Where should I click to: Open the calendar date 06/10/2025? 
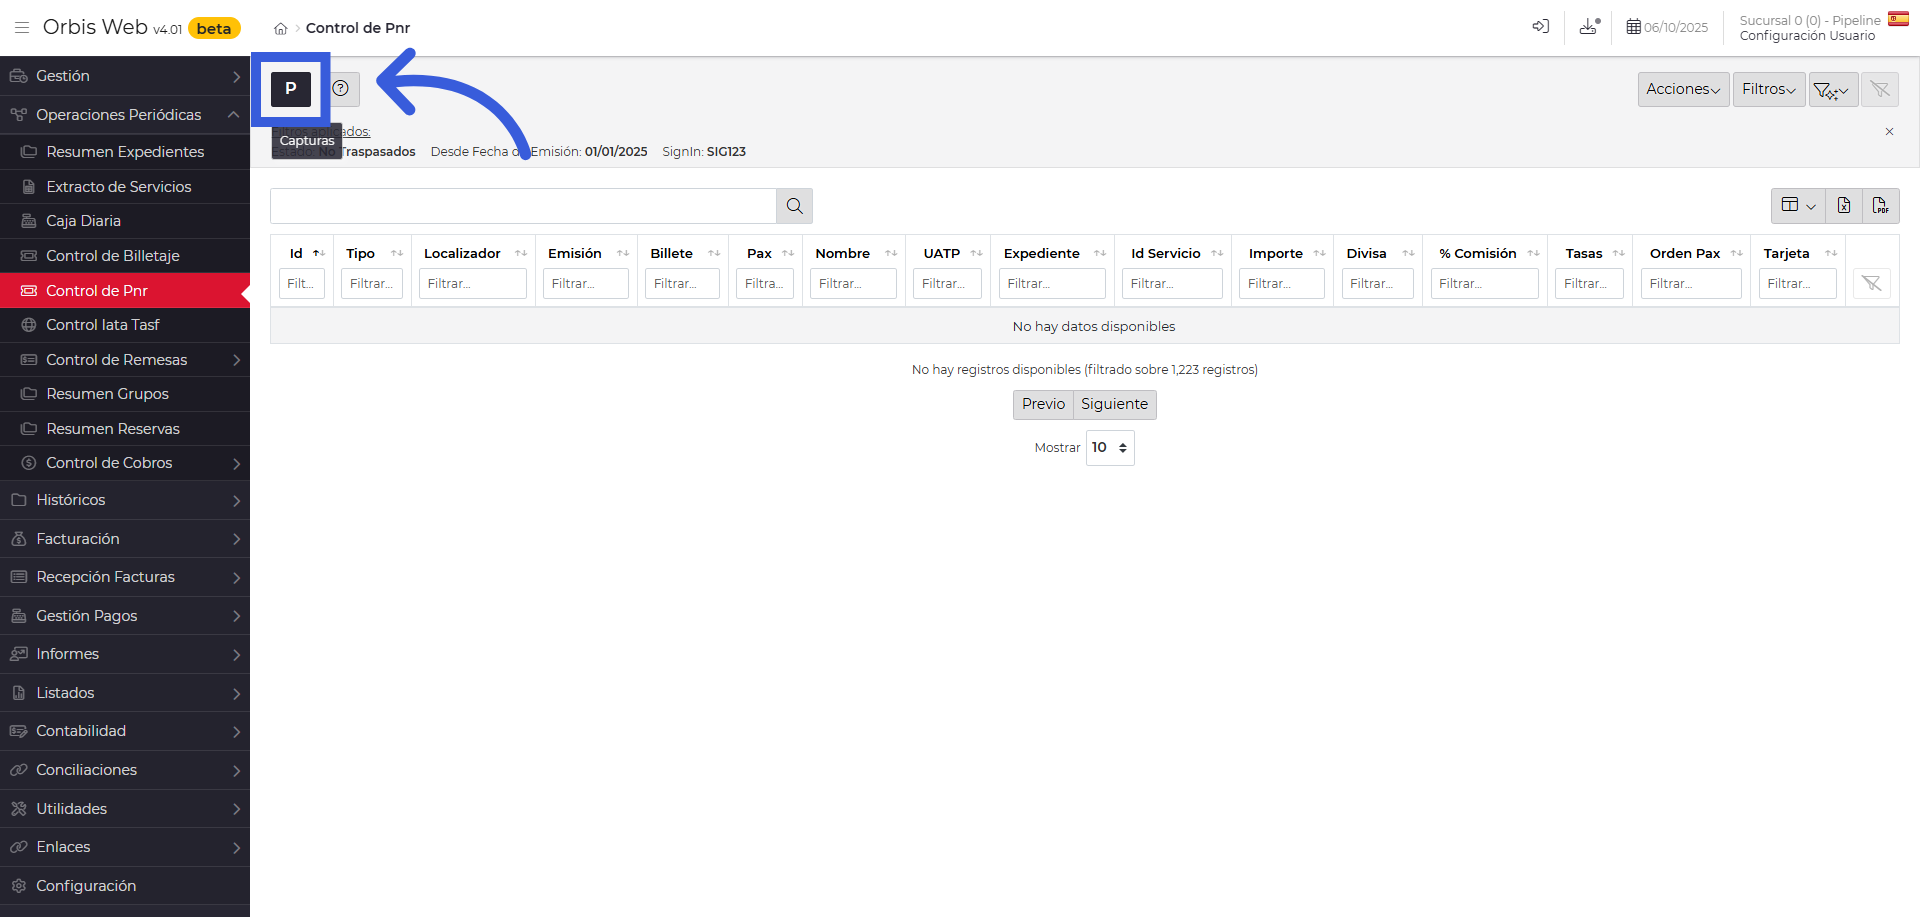[x=1667, y=28]
